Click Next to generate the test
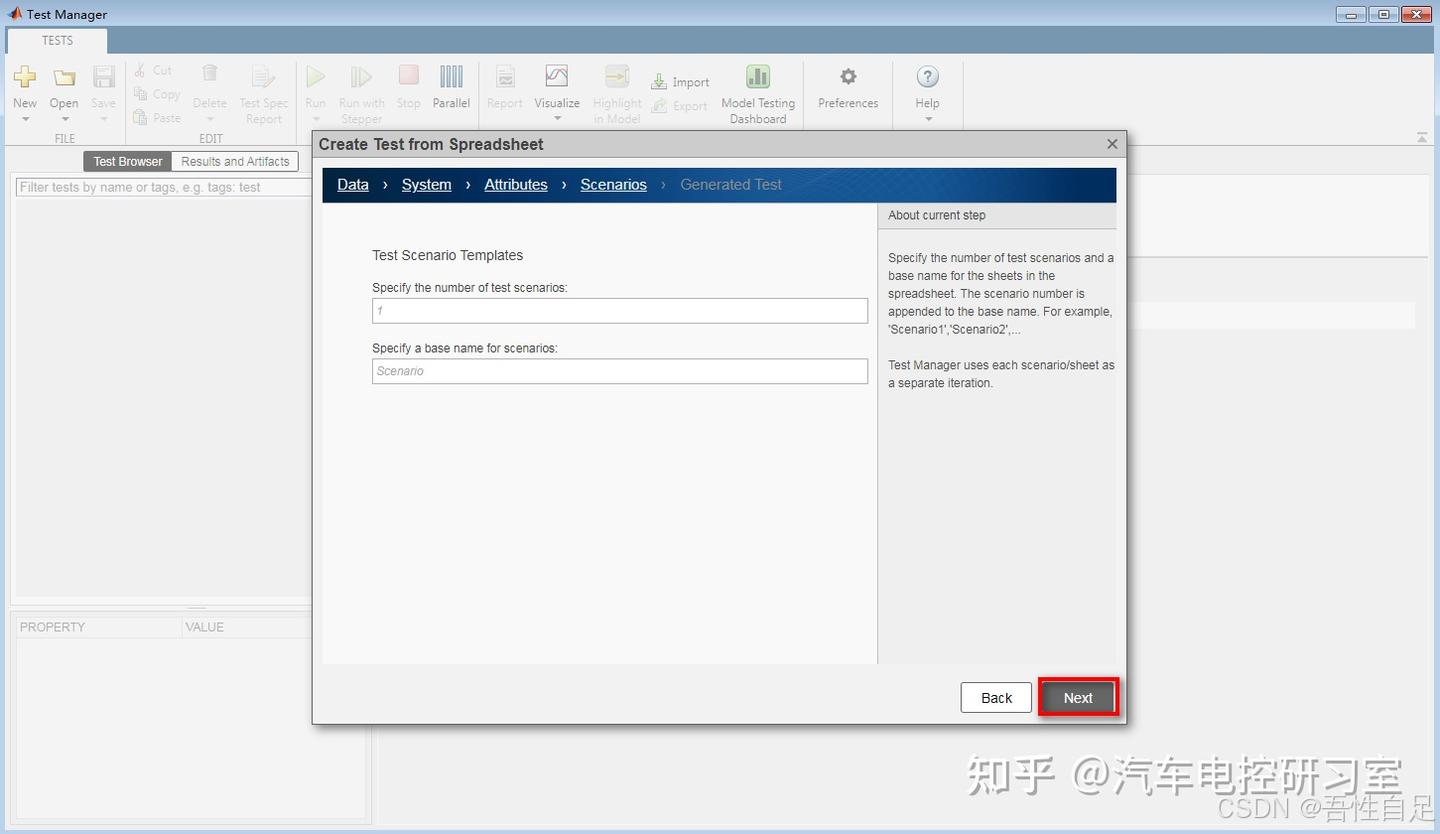 (1077, 697)
